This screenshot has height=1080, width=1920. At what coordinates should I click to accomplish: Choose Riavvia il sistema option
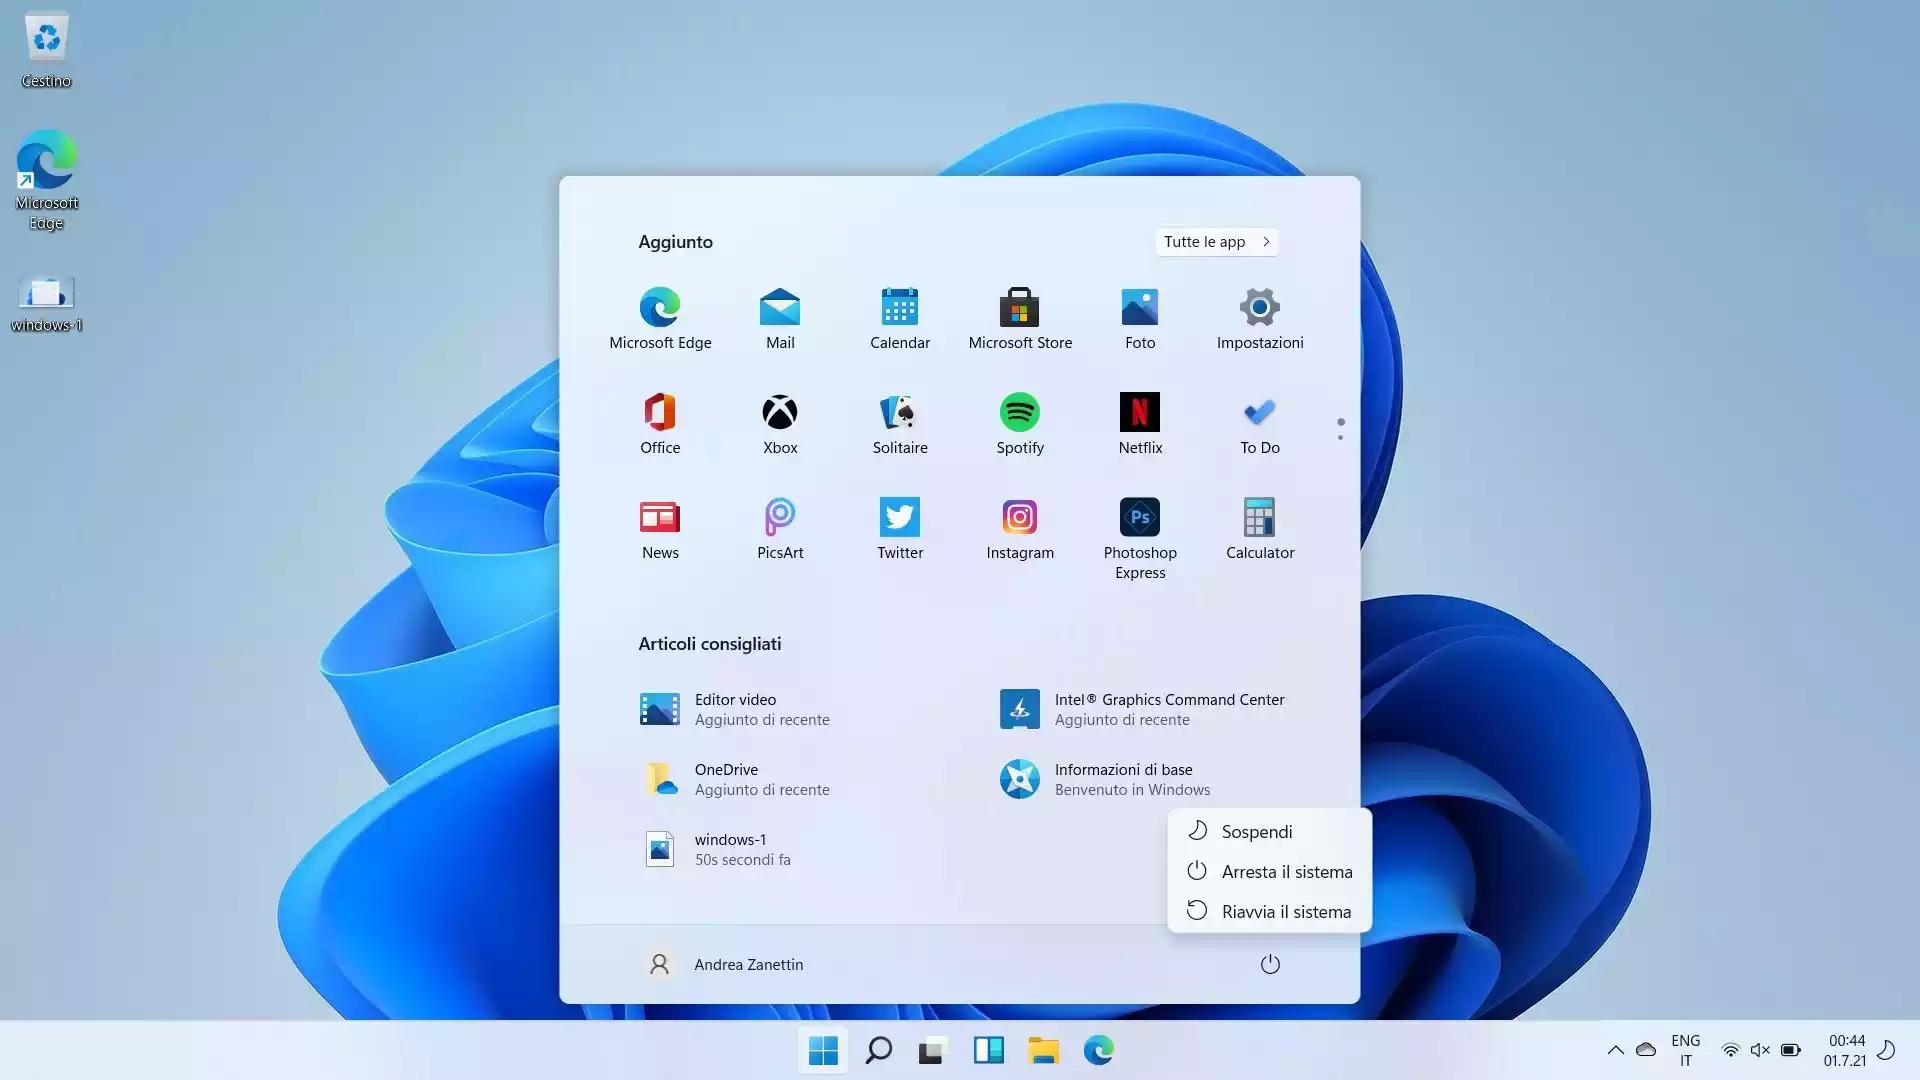click(x=1286, y=911)
